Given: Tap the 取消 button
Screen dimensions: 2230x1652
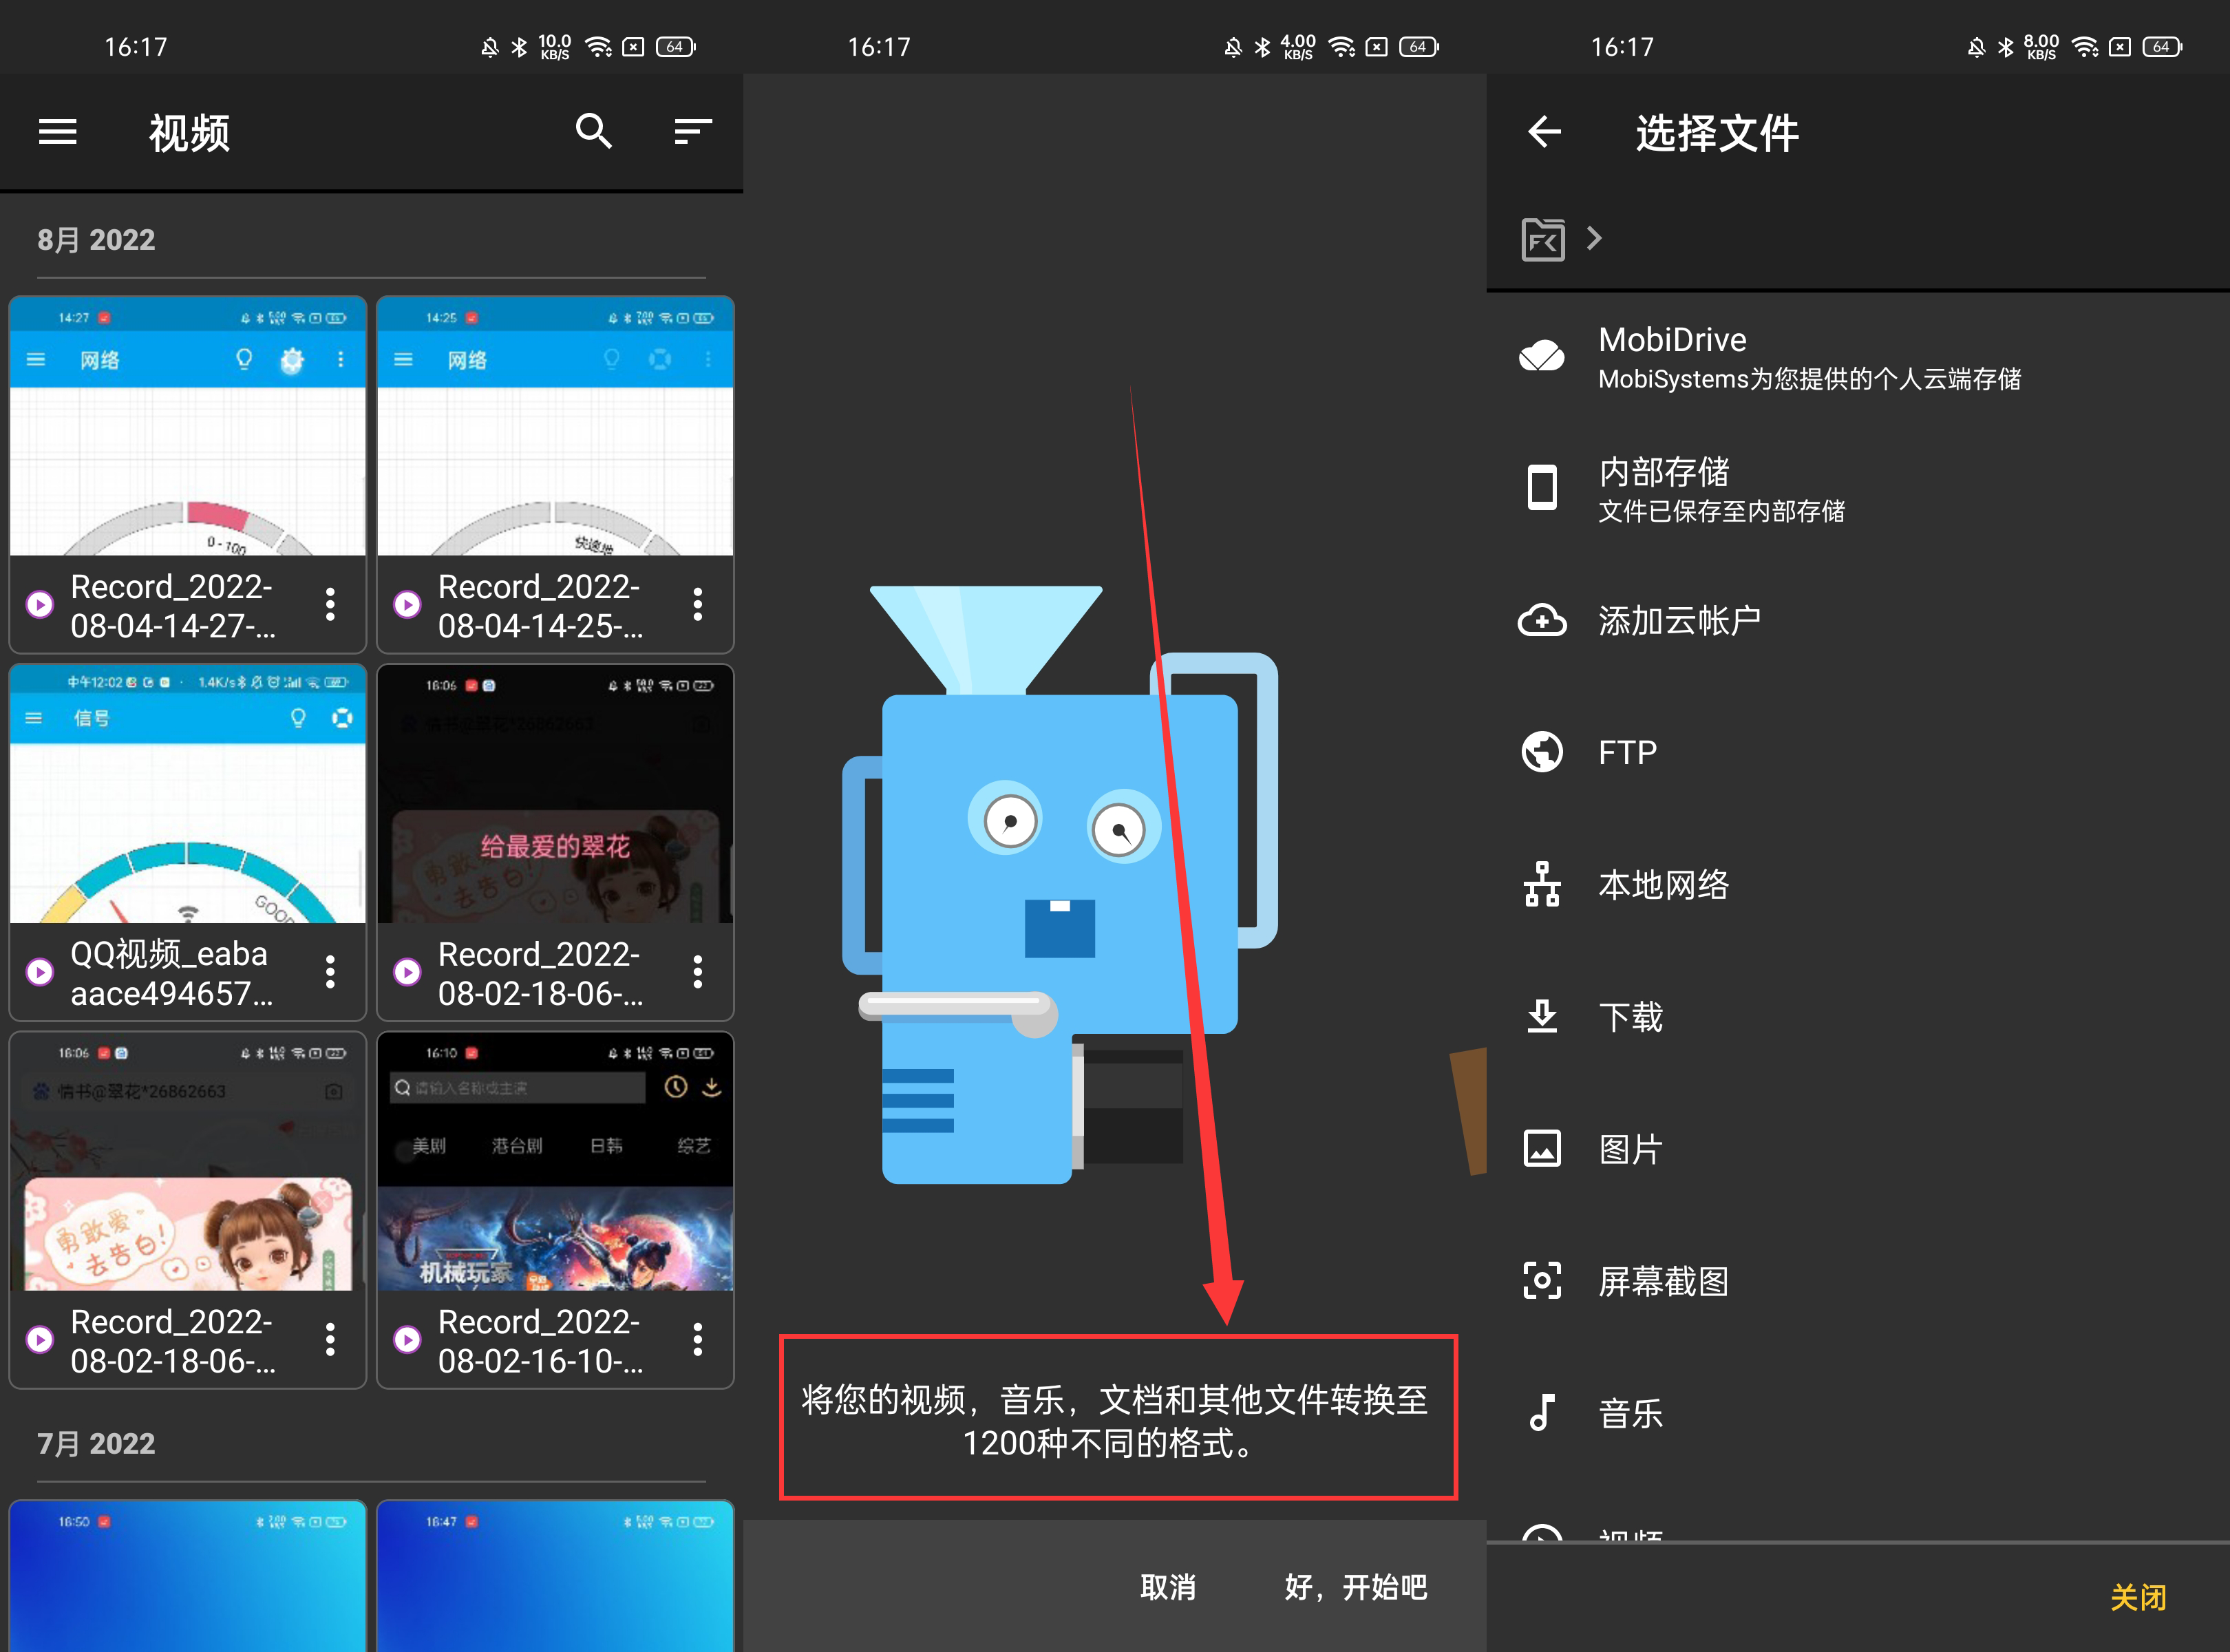Looking at the screenshot, I should tap(1168, 1587).
